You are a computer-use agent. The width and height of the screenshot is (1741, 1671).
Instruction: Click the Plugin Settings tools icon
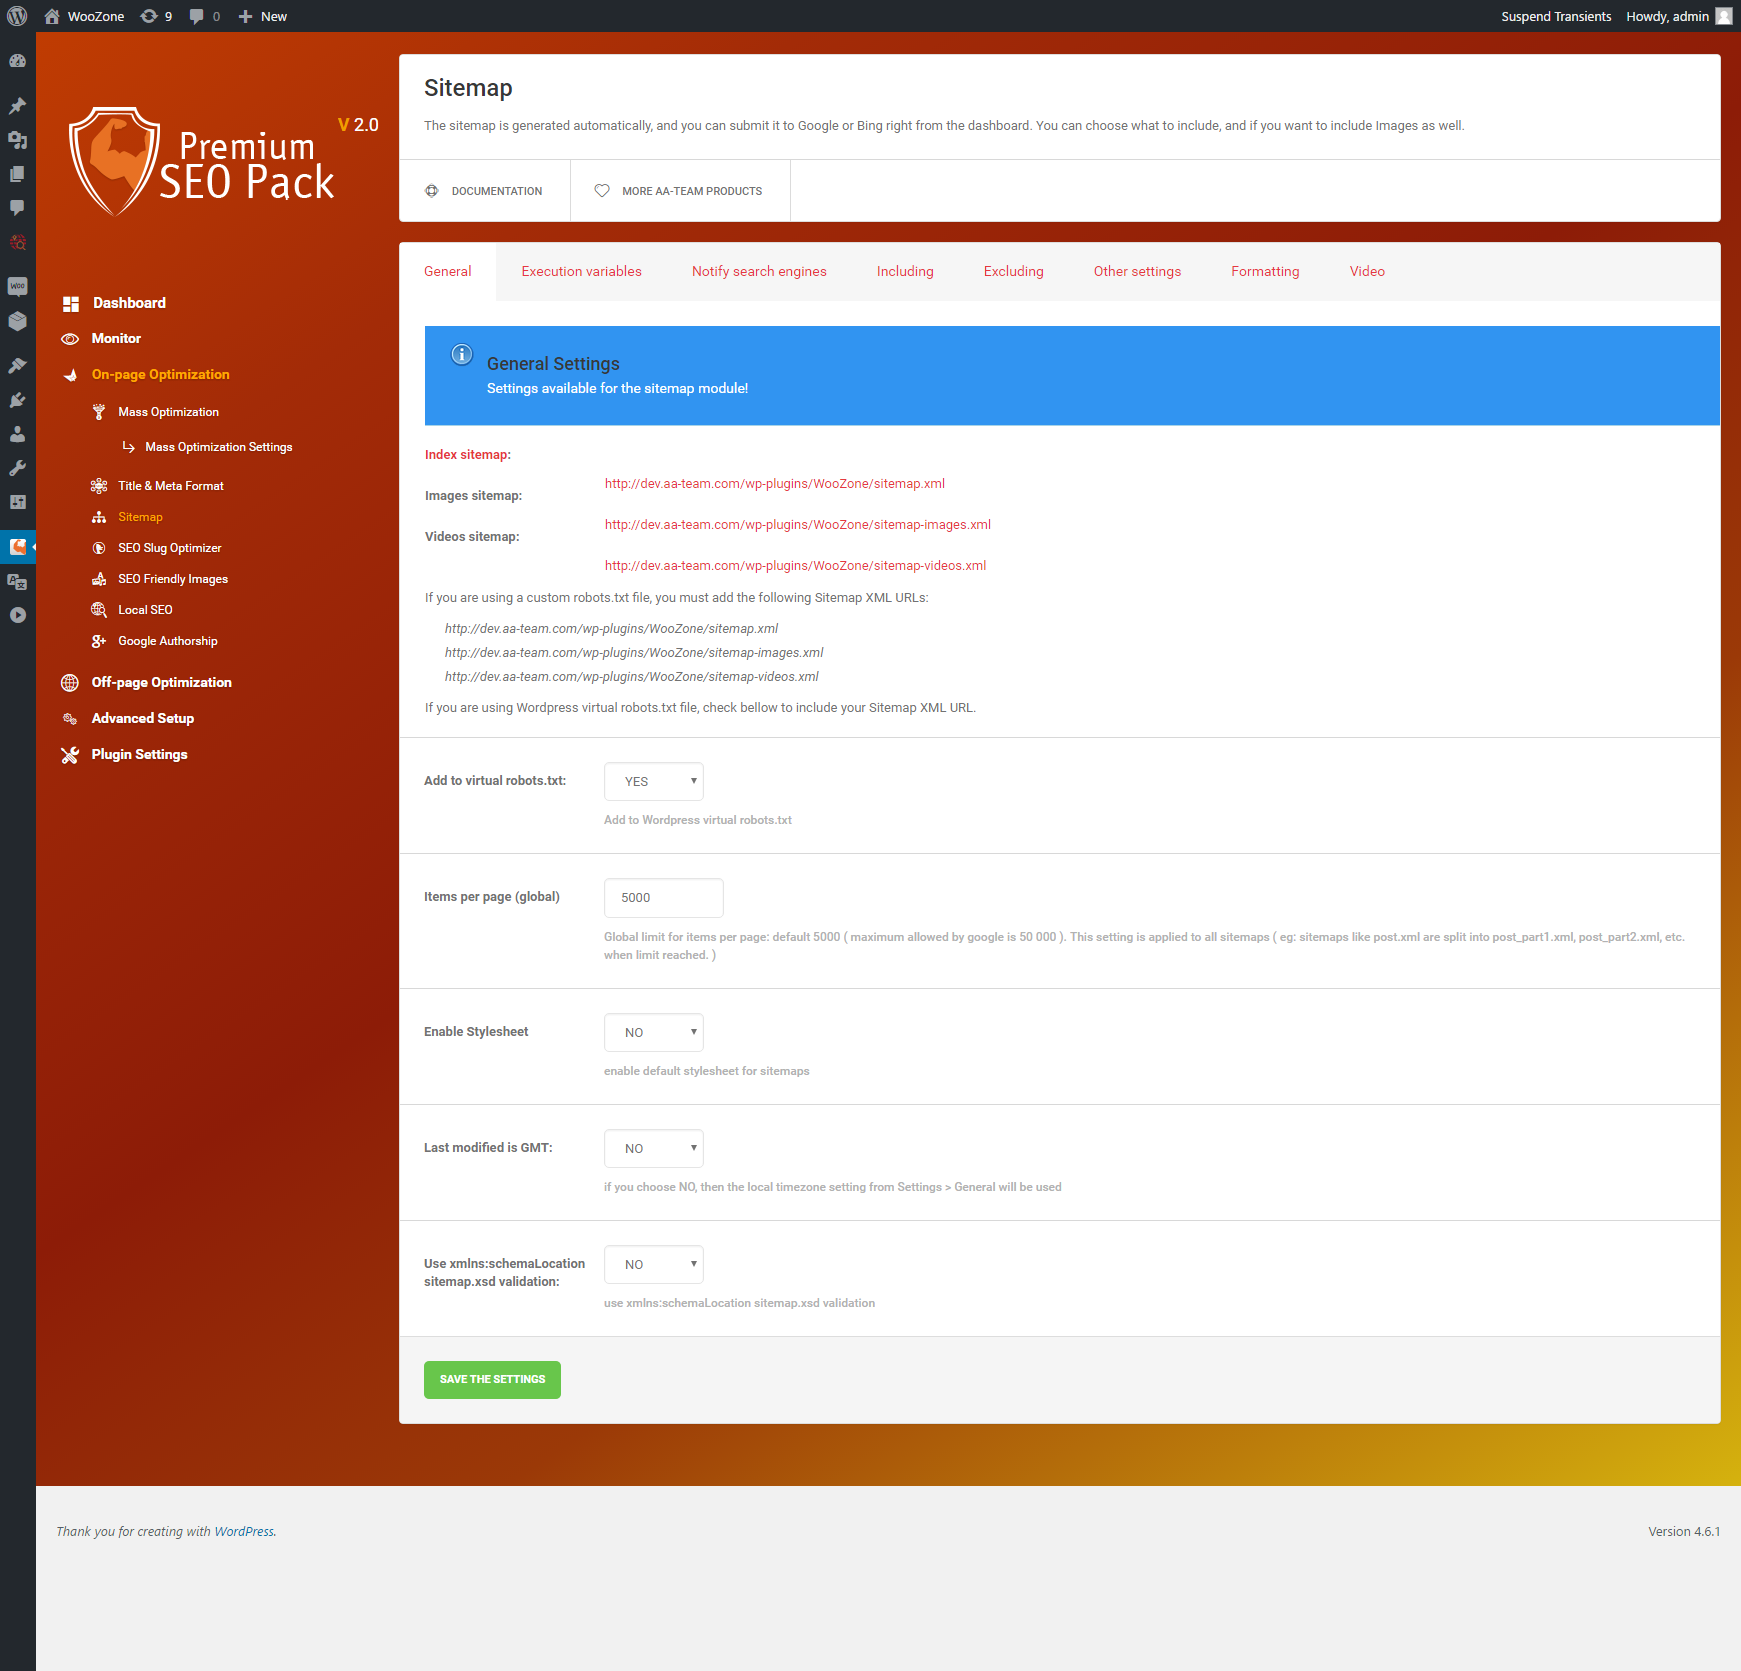70,755
